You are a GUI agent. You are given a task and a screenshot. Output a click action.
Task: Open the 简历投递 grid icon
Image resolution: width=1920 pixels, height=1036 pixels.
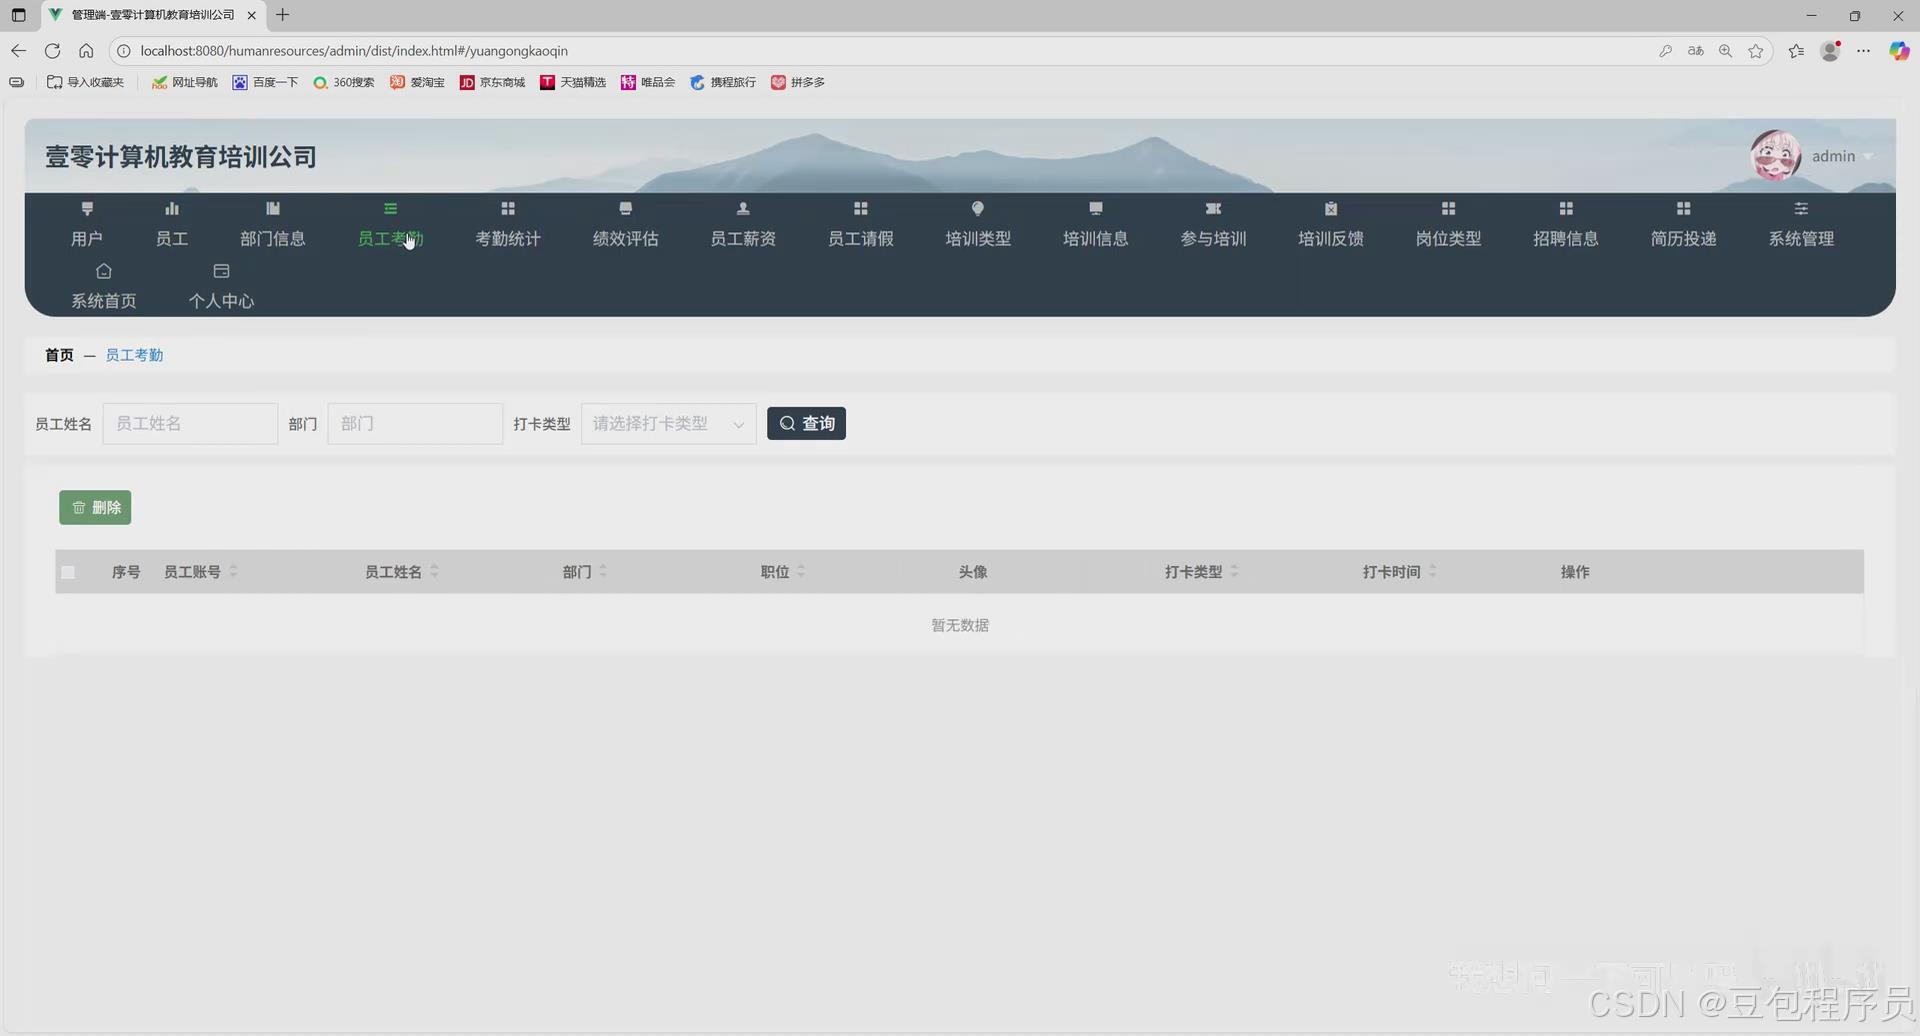pos(1684,209)
